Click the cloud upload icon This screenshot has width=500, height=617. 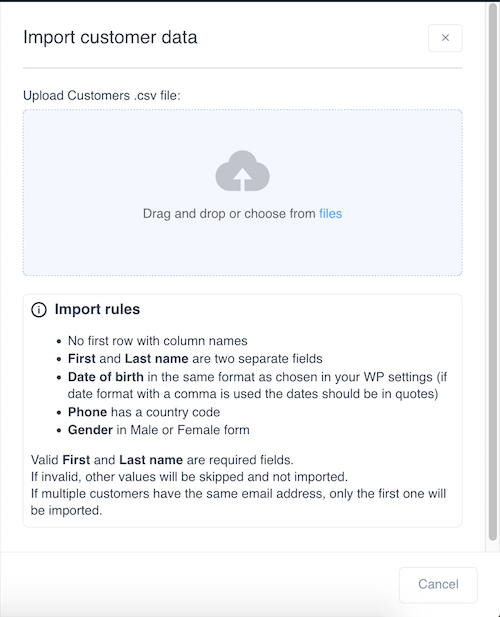[x=242, y=171]
